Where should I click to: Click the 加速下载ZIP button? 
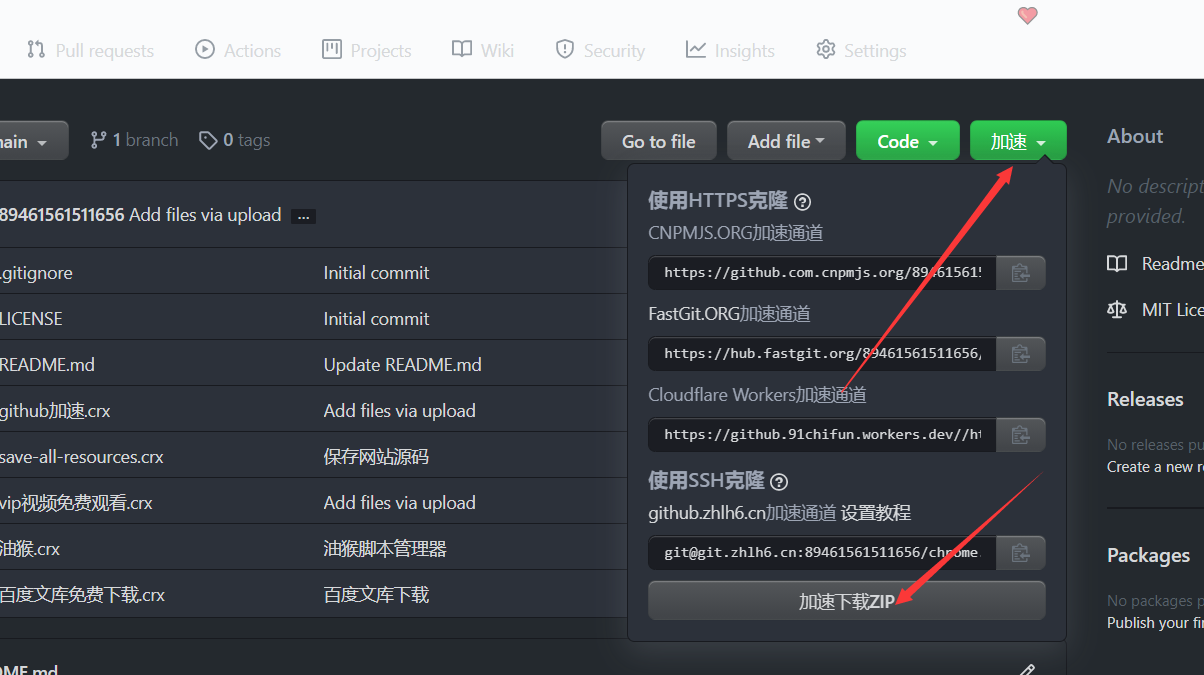coord(847,601)
